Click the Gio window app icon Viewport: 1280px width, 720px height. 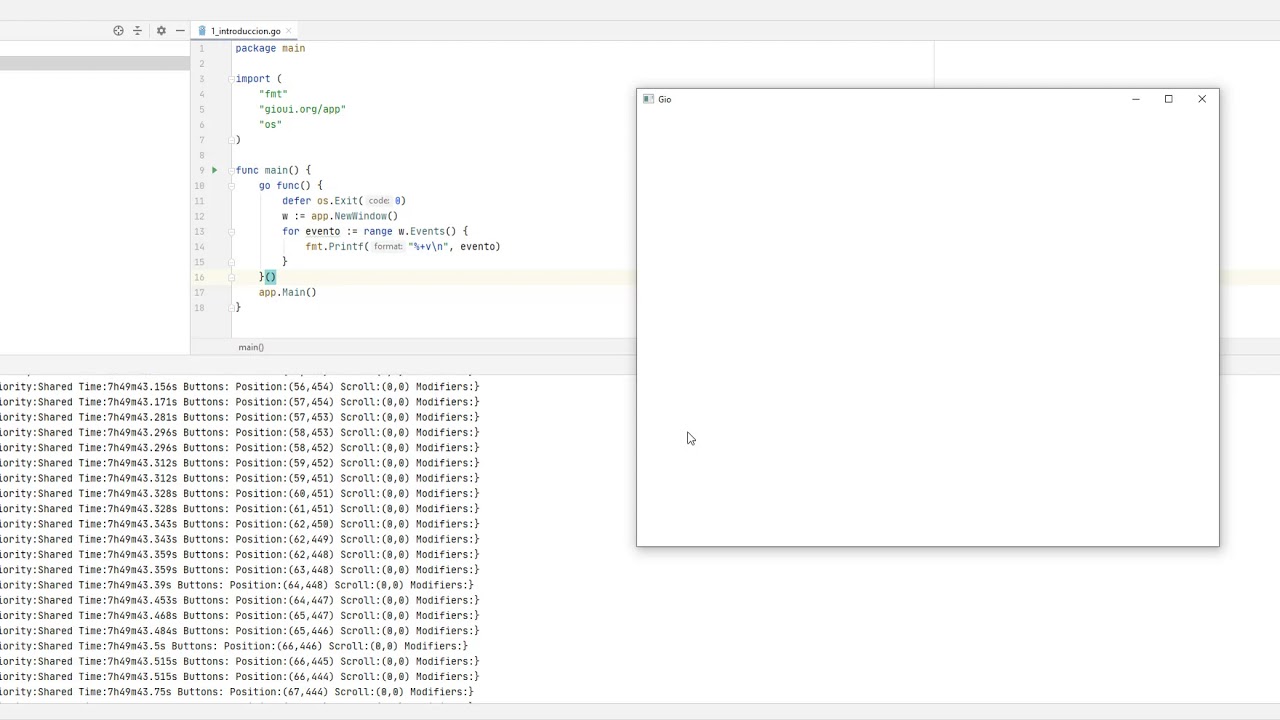[648, 99]
